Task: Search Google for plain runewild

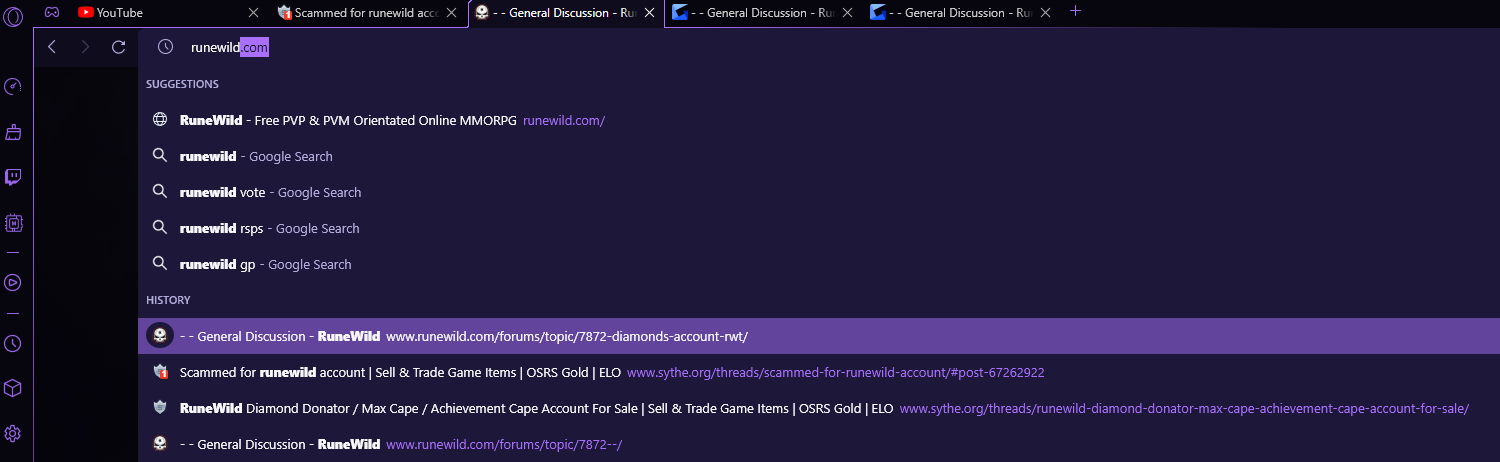Action: click(x=818, y=156)
